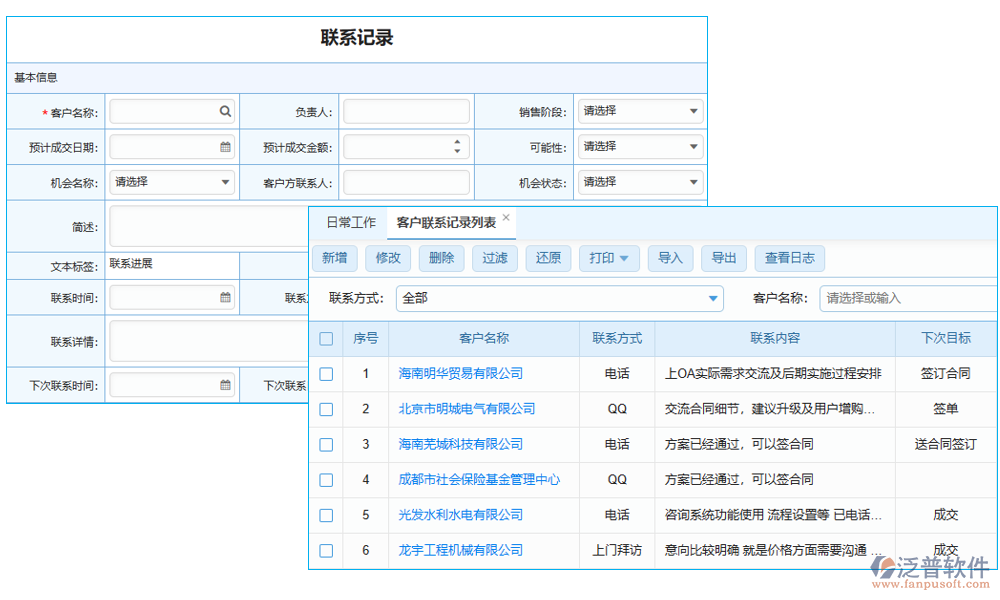This screenshot has height=600, width=1000.
Task: Click the 泛普软件 logo at bottom right
Action: point(931,567)
